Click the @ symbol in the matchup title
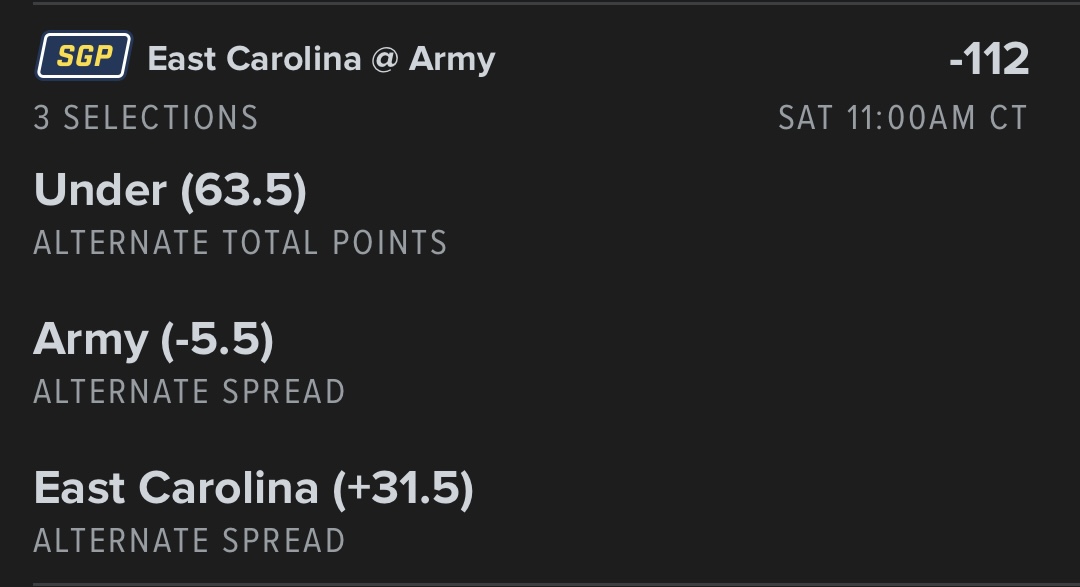 tap(385, 59)
